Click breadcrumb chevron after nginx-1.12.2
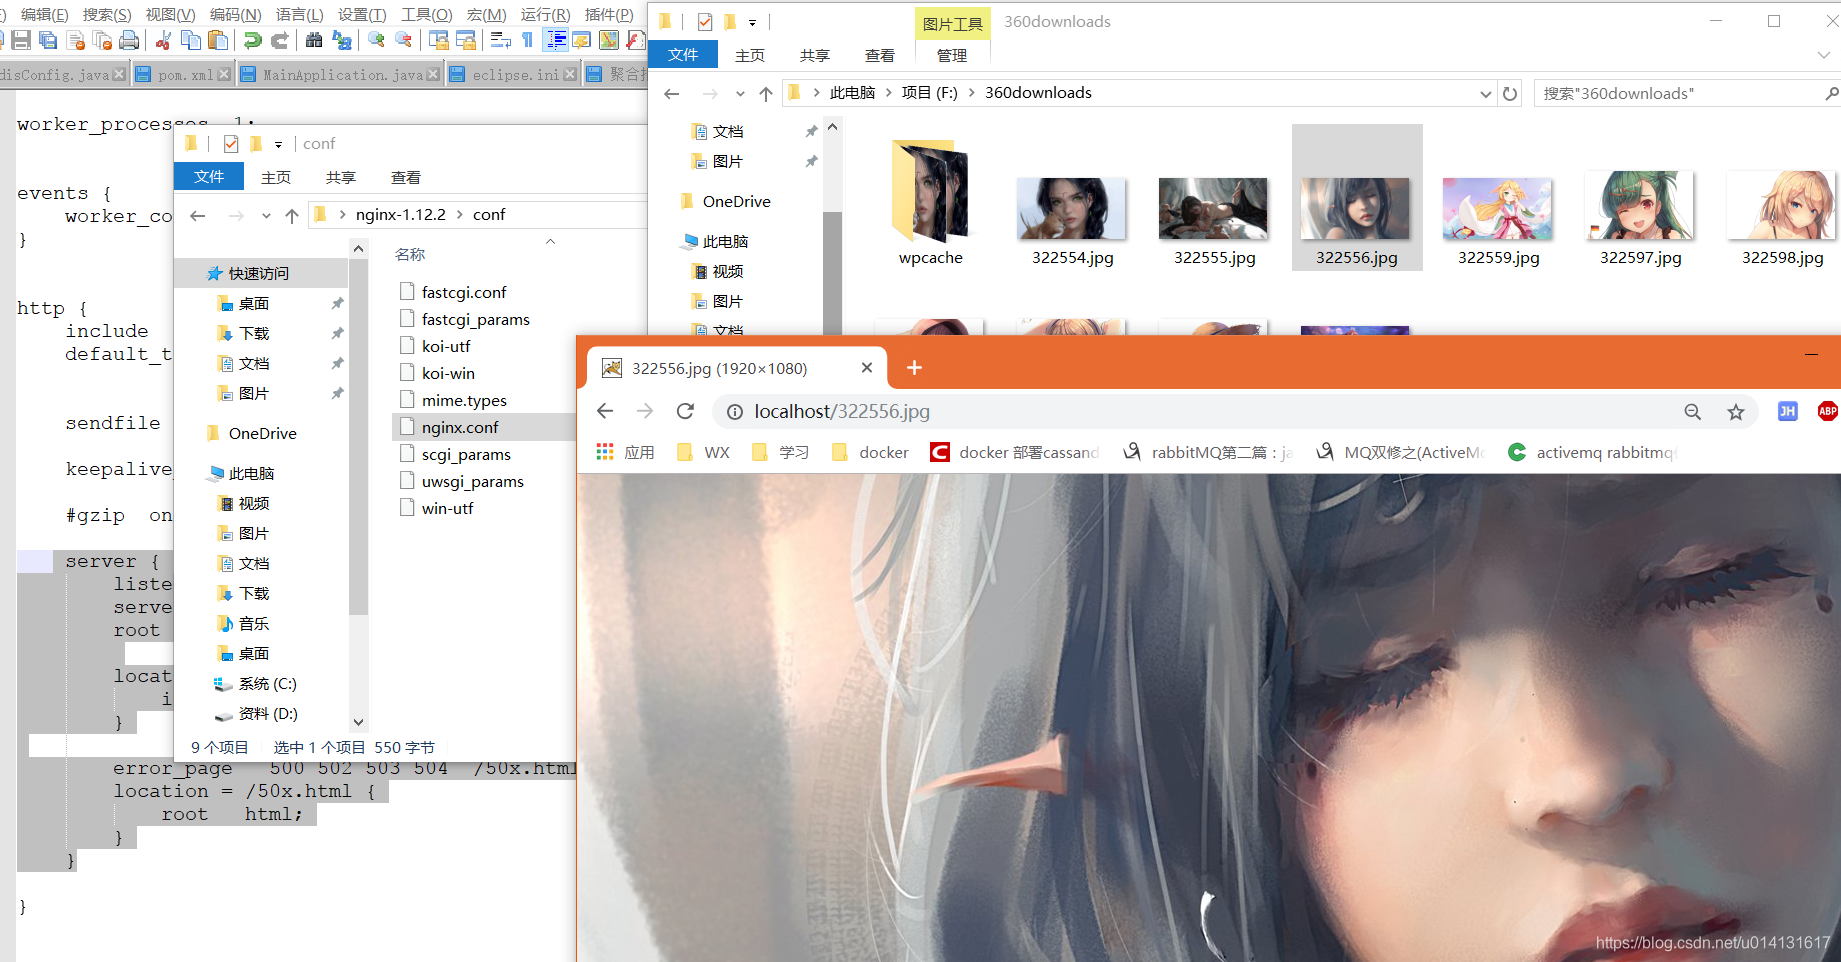 [460, 215]
